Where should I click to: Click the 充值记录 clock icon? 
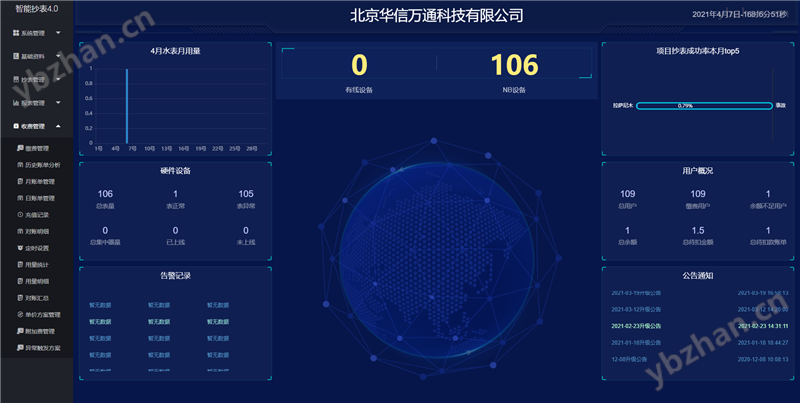point(20,215)
